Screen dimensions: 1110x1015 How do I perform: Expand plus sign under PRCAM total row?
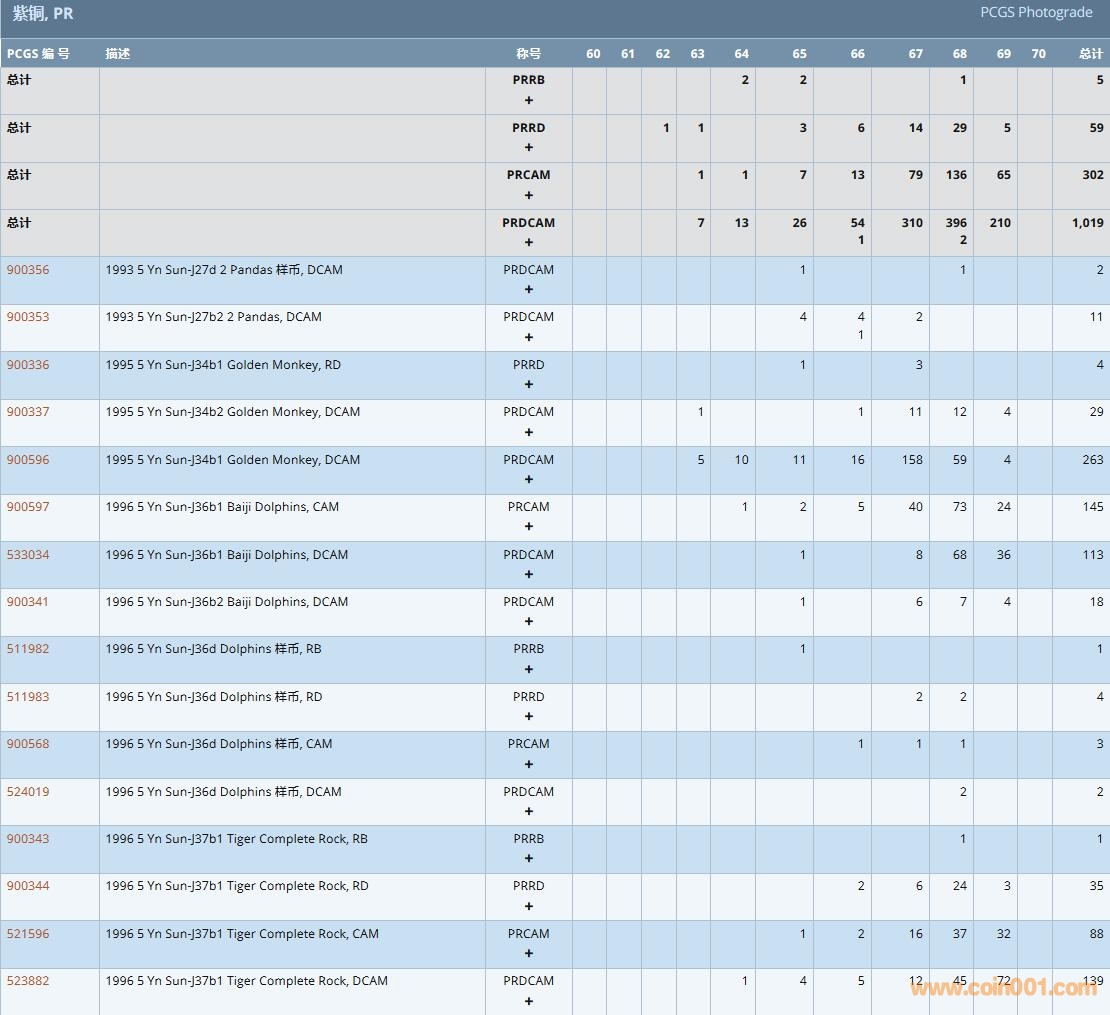click(529, 195)
